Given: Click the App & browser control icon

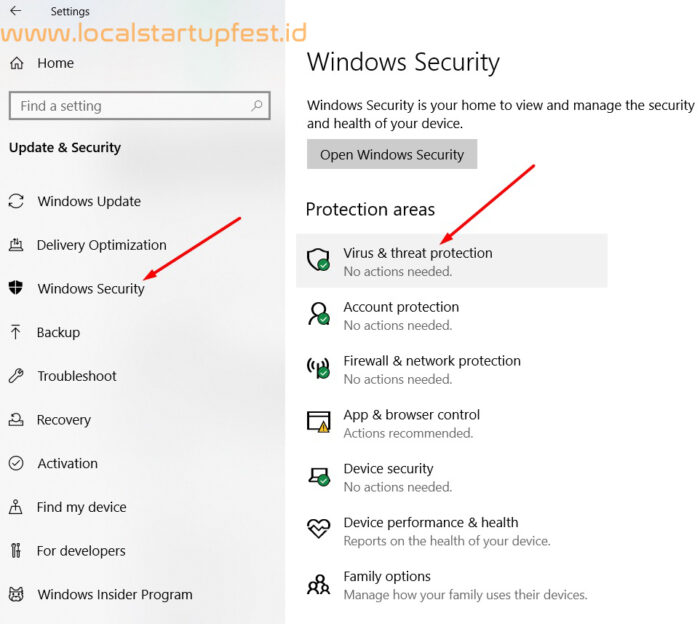Looking at the screenshot, I should click(x=318, y=421).
